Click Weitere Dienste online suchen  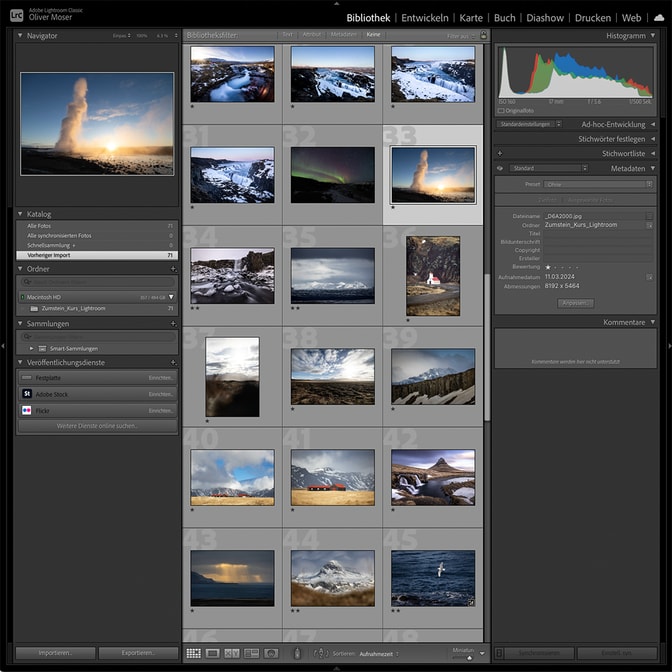97,426
